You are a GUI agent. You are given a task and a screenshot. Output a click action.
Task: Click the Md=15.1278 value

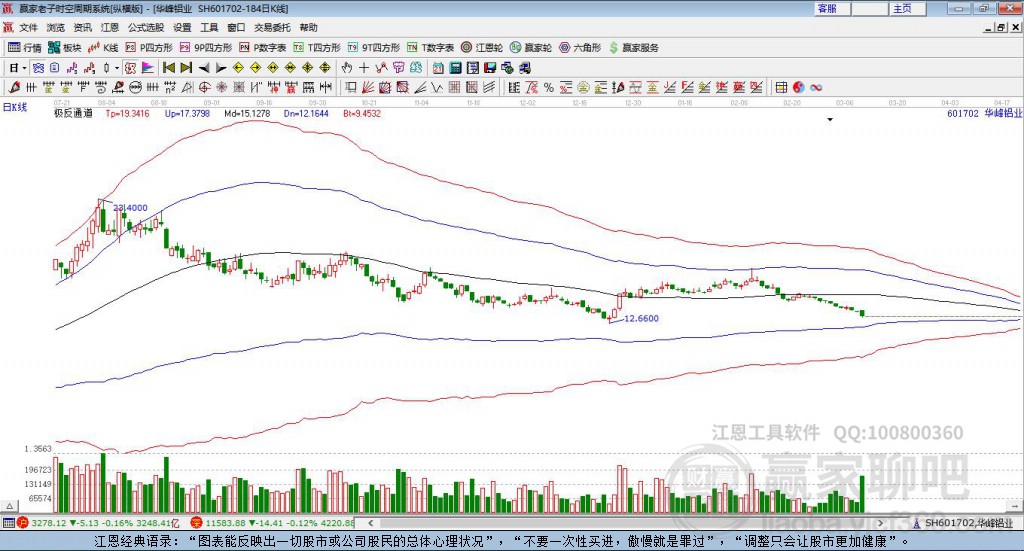click(247, 114)
